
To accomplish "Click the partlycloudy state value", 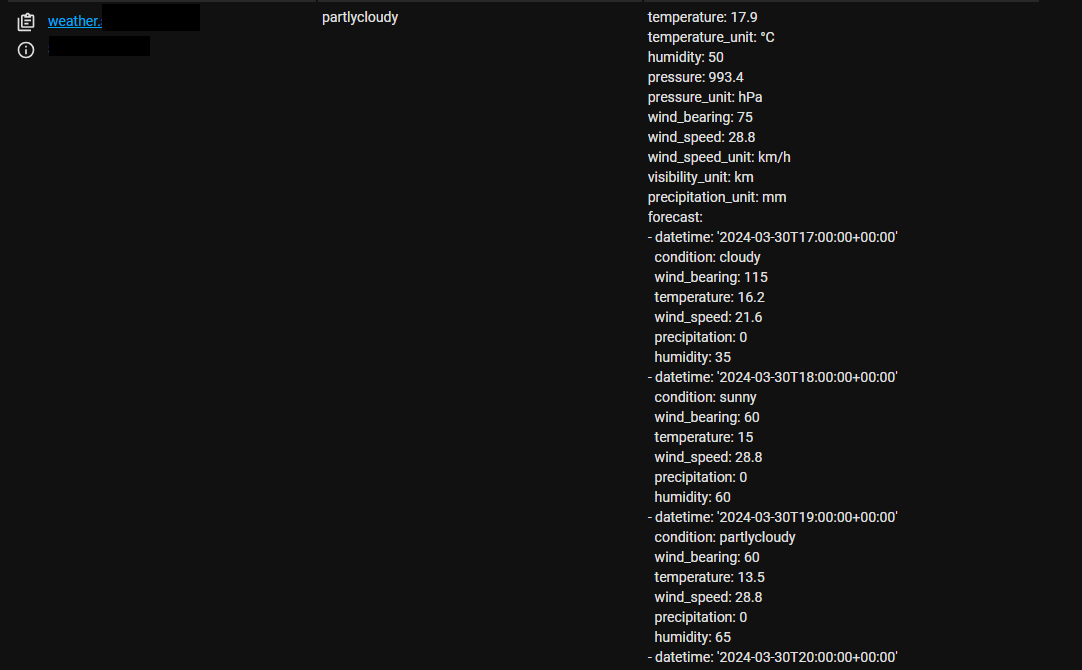I will pyautogui.click(x=360, y=17).
